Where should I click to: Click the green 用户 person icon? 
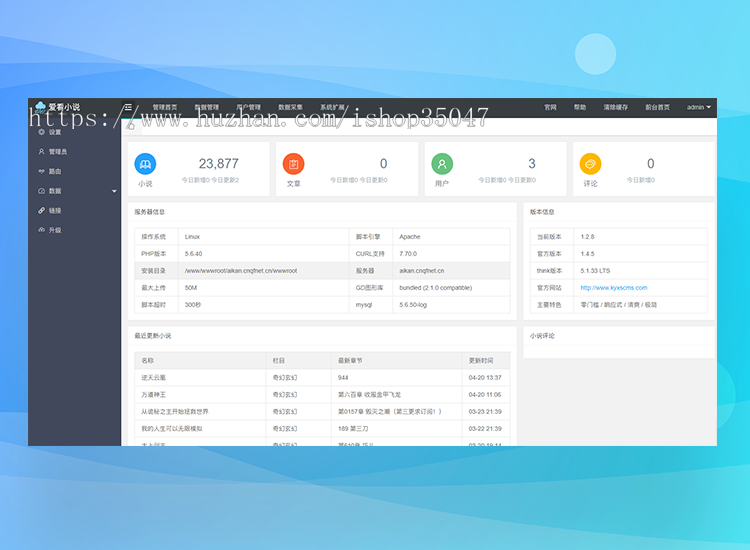point(442,164)
